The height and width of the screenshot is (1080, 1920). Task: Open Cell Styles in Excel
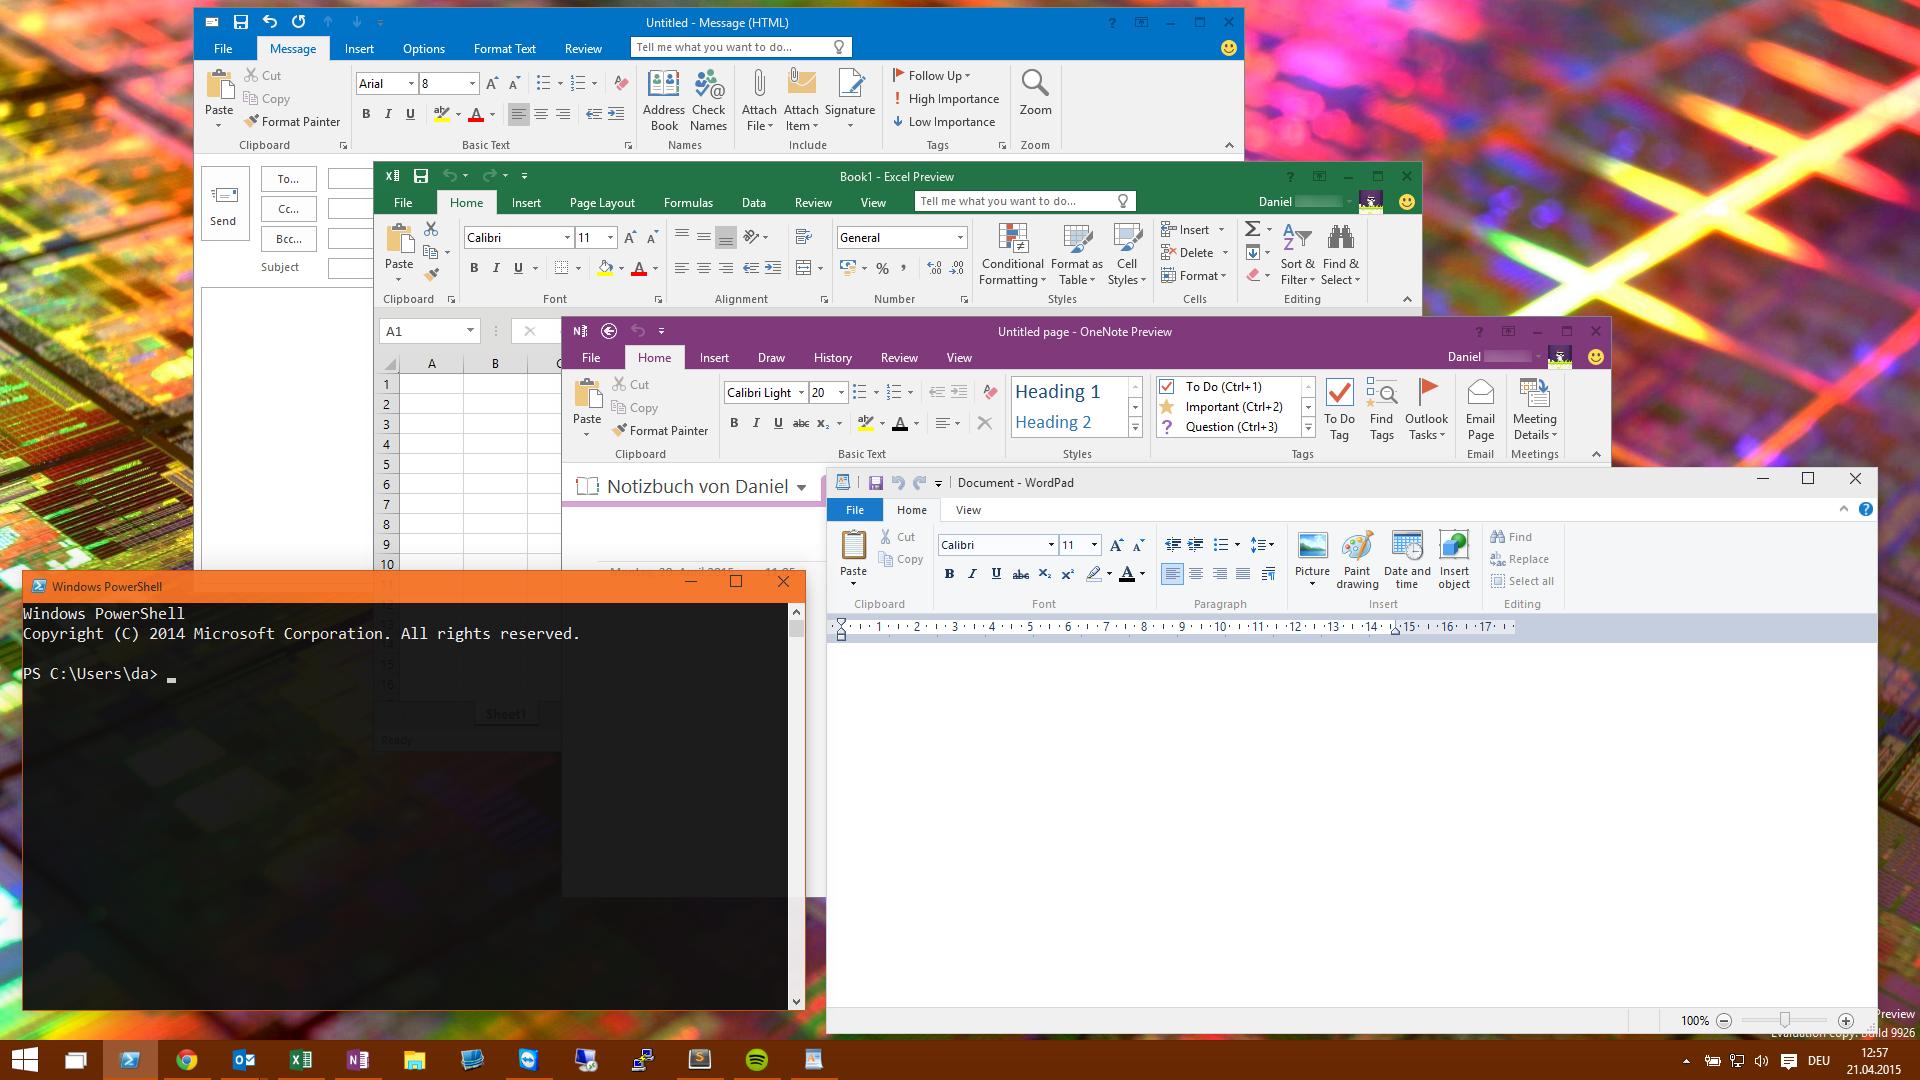pos(1127,254)
